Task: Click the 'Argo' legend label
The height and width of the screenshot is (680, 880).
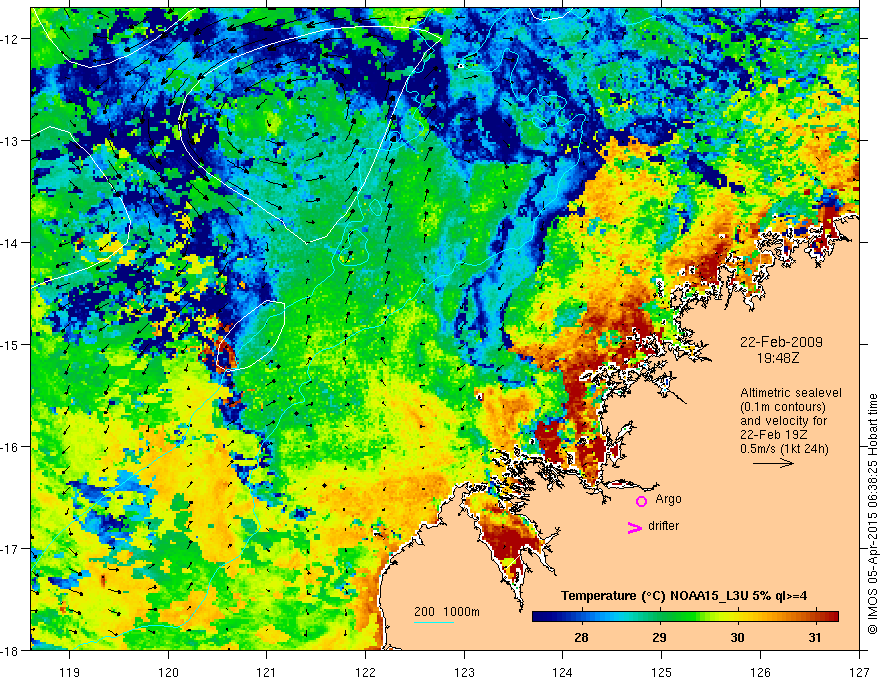Action: [x=668, y=499]
